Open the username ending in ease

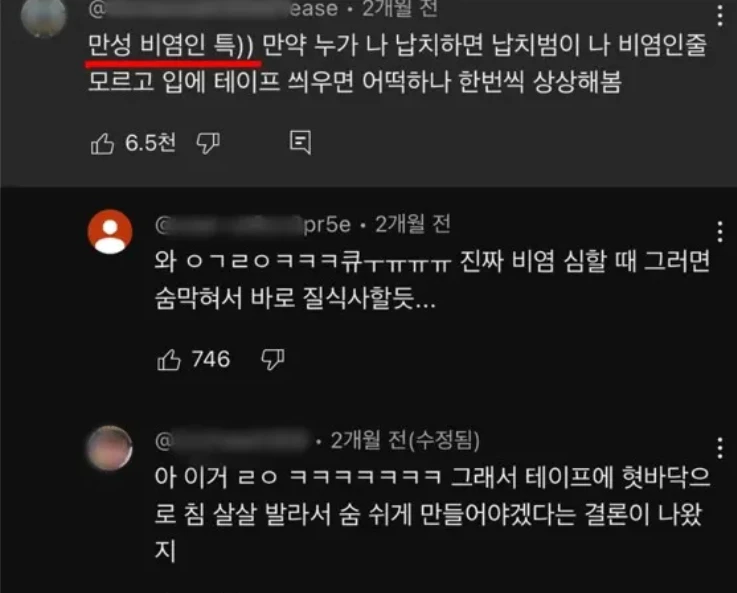[213, 9]
